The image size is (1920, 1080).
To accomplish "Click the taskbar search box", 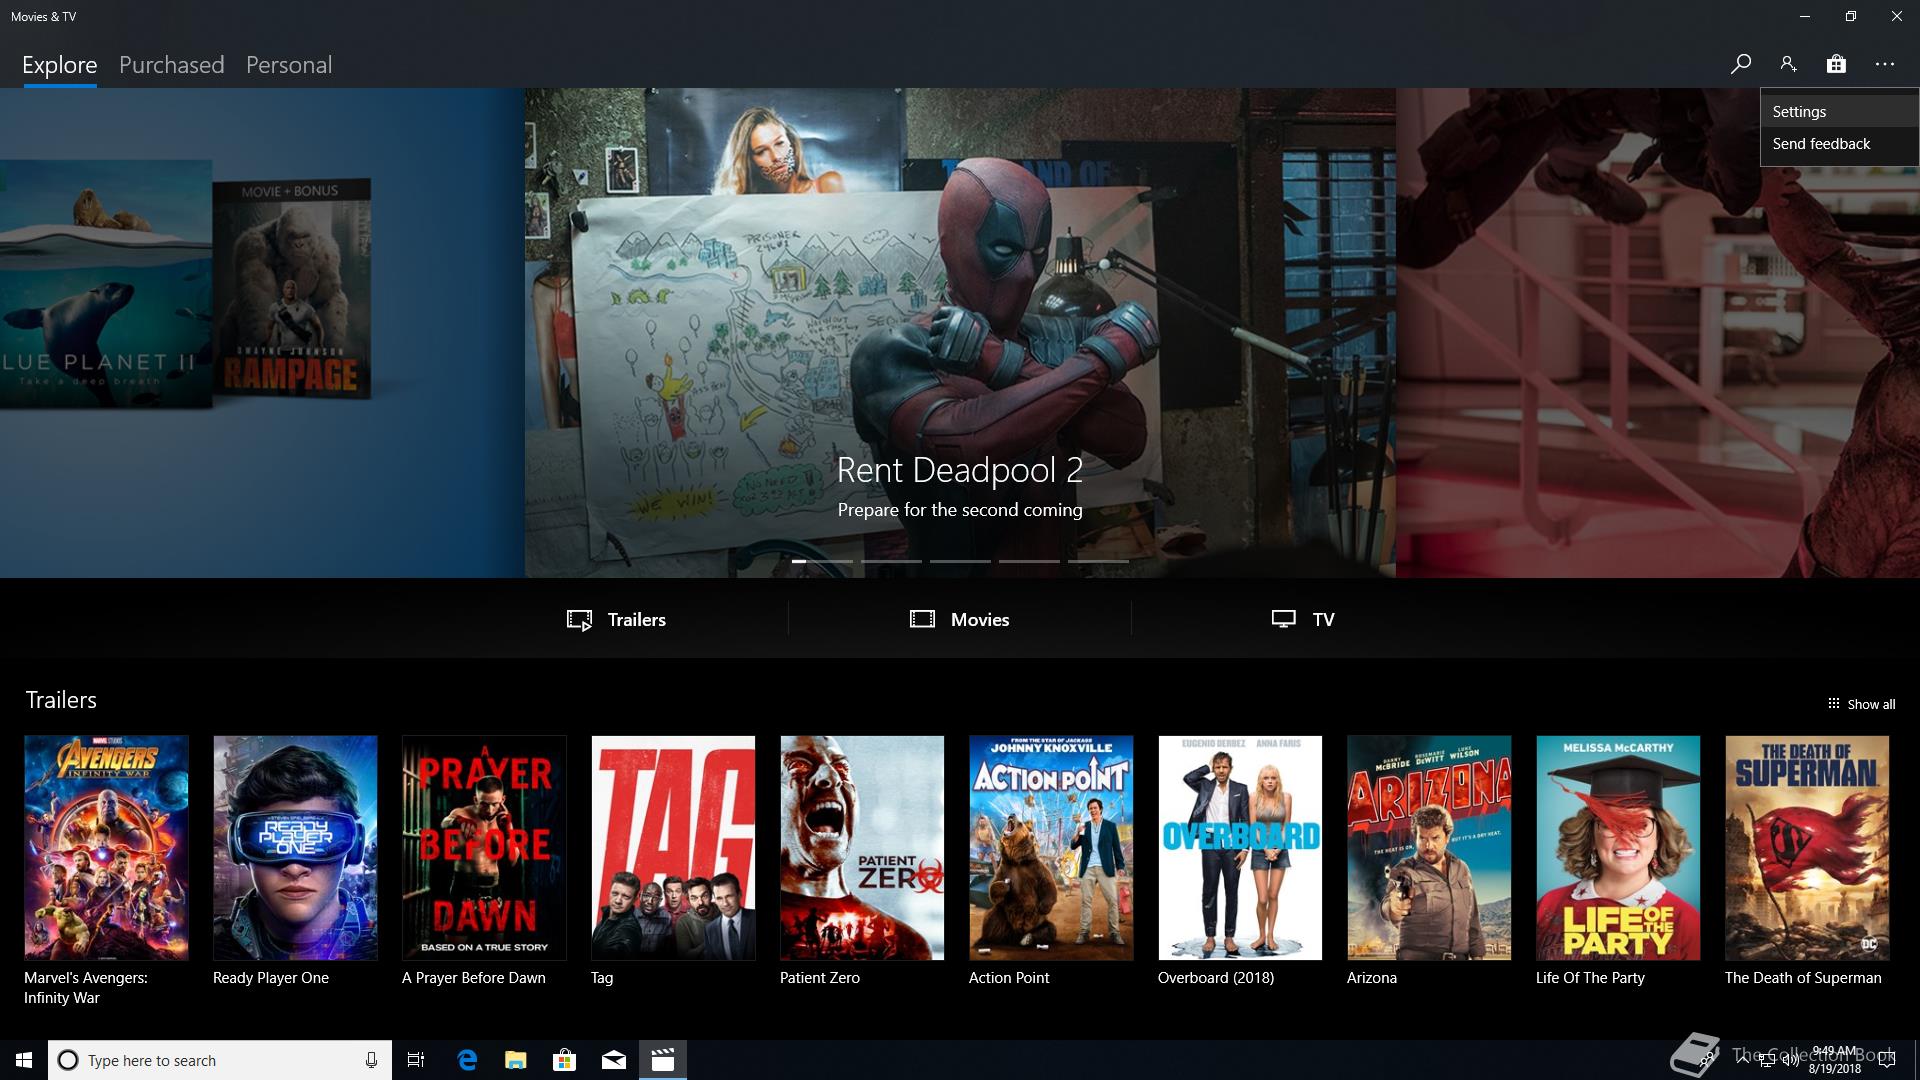I will coord(219,1060).
